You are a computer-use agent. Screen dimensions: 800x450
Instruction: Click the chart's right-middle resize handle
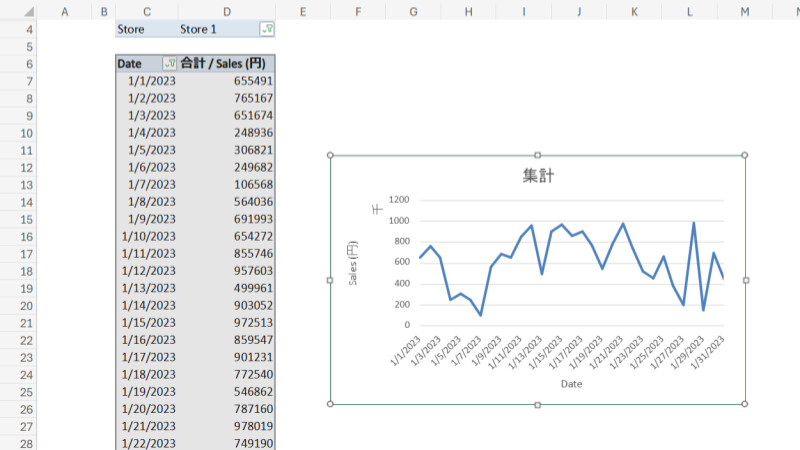(x=745, y=280)
